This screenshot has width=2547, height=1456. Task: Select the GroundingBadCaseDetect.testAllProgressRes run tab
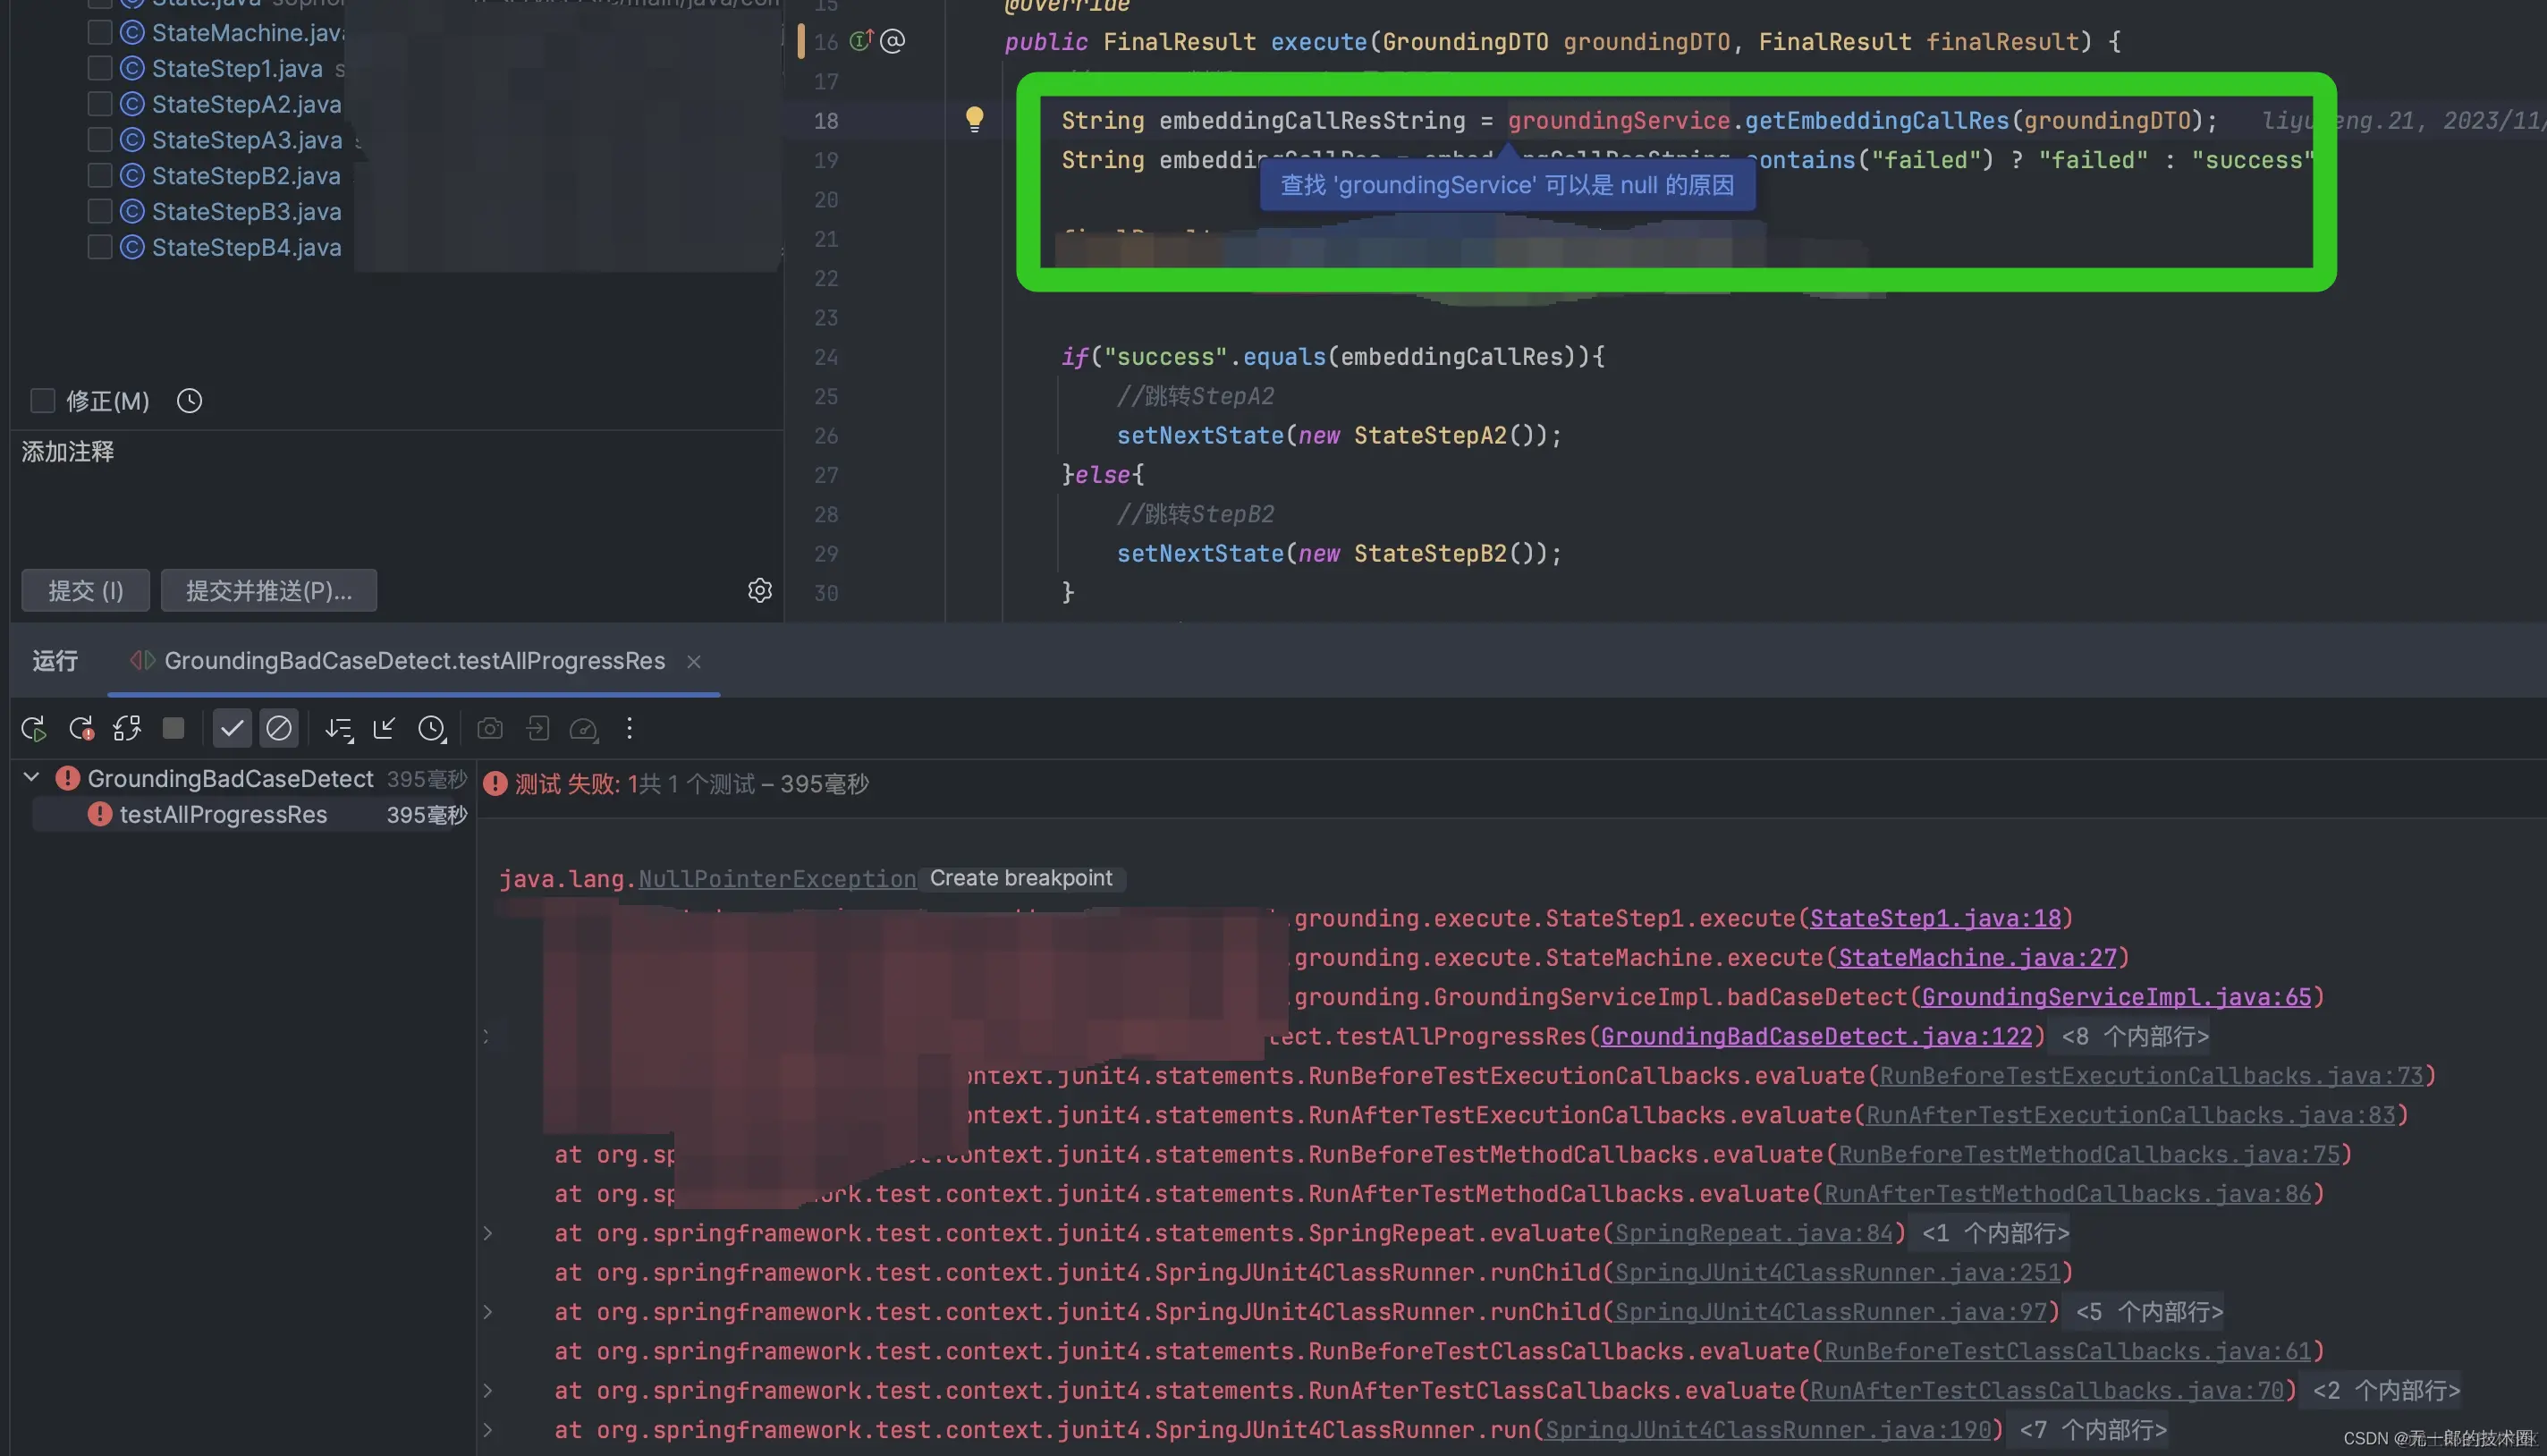click(x=413, y=661)
